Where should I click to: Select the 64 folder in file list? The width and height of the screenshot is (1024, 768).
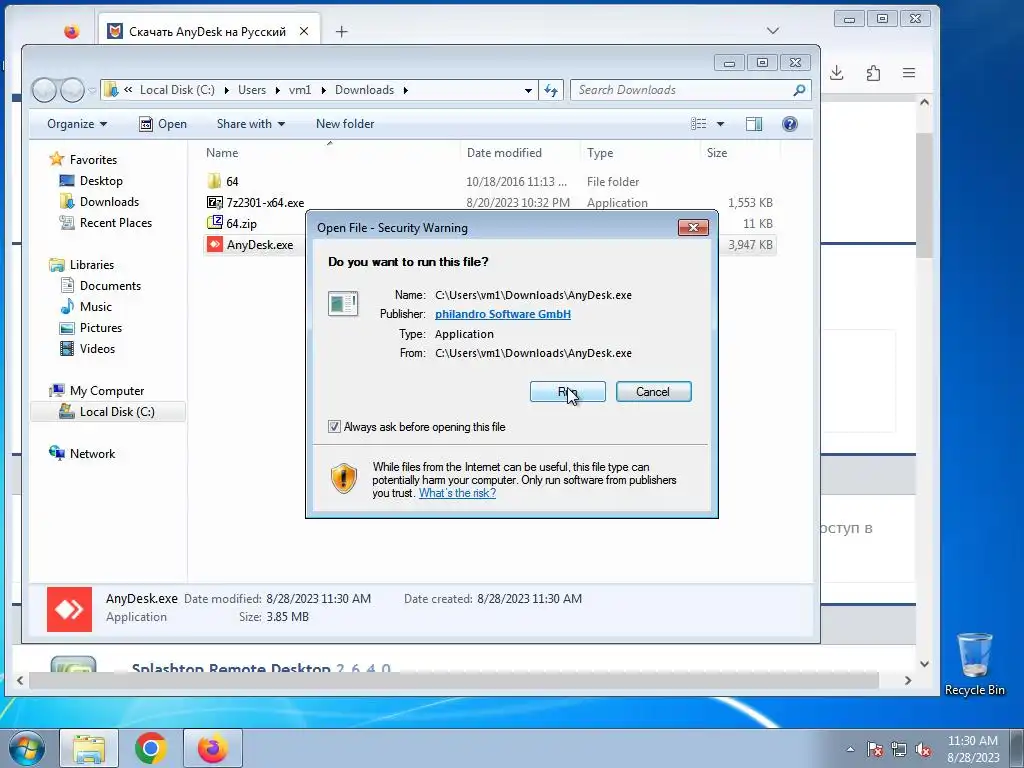pos(232,182)
